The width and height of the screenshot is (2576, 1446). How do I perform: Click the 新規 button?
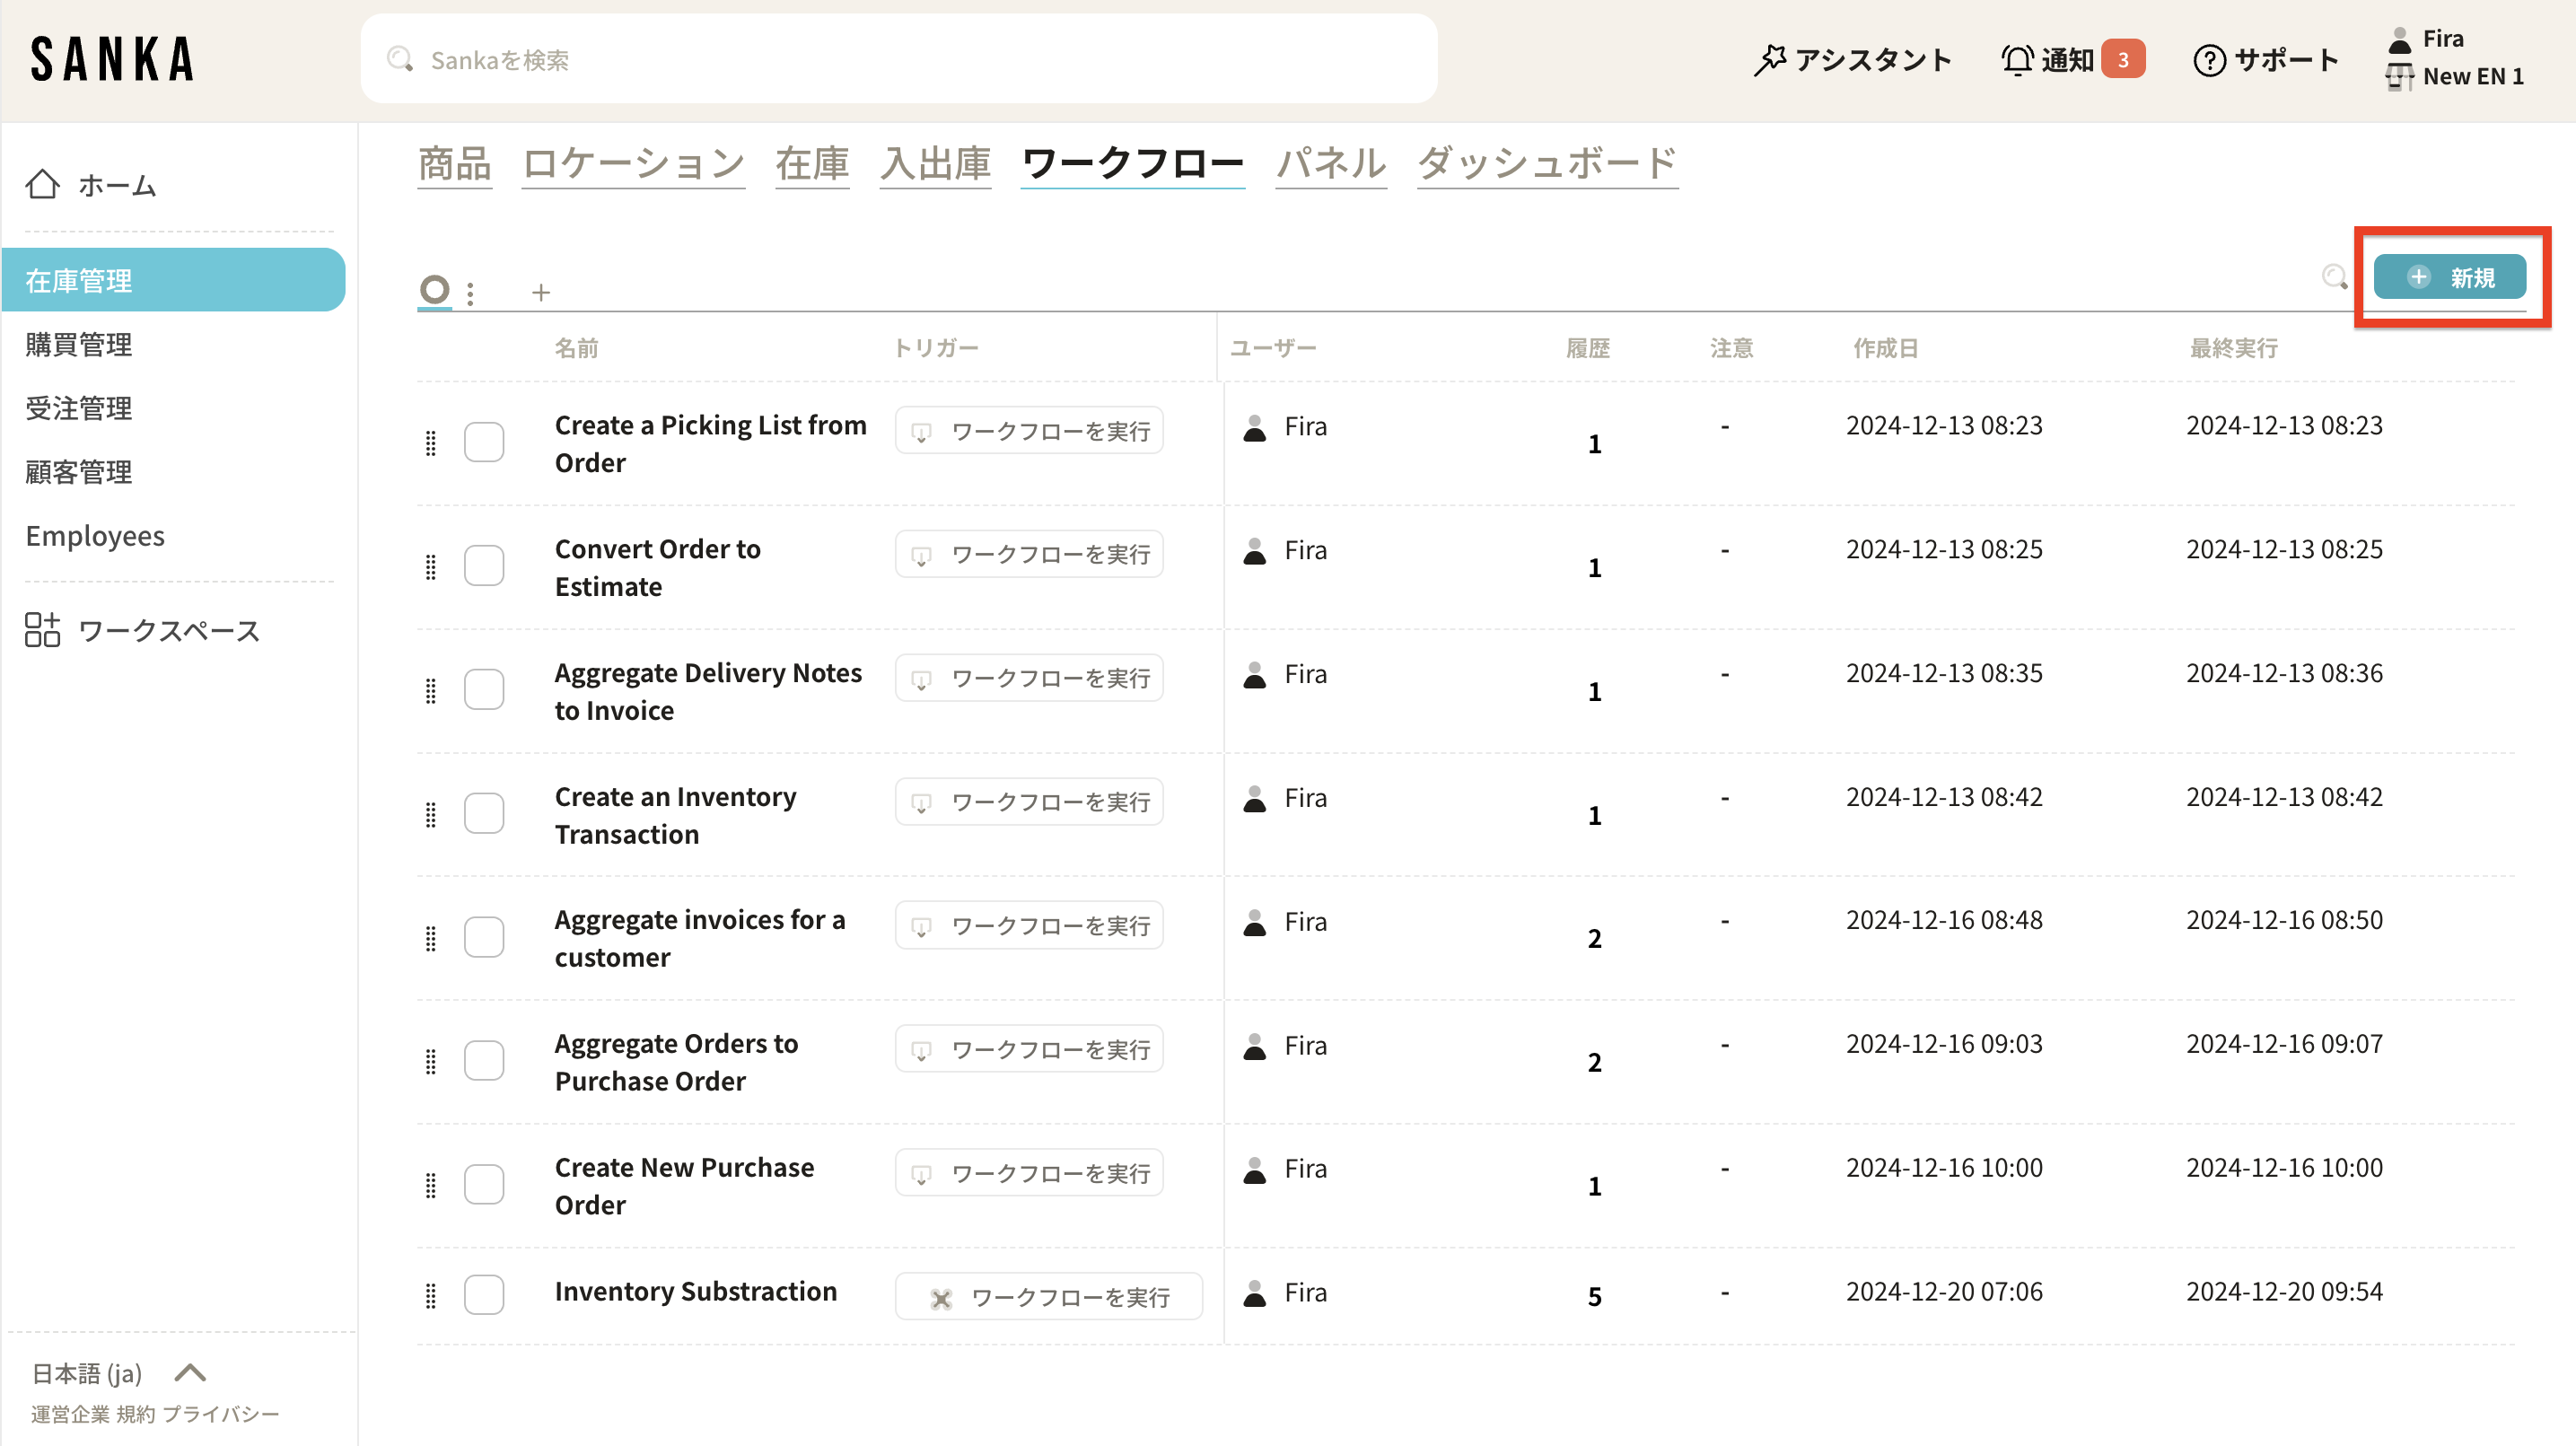tap(2449, 277)
